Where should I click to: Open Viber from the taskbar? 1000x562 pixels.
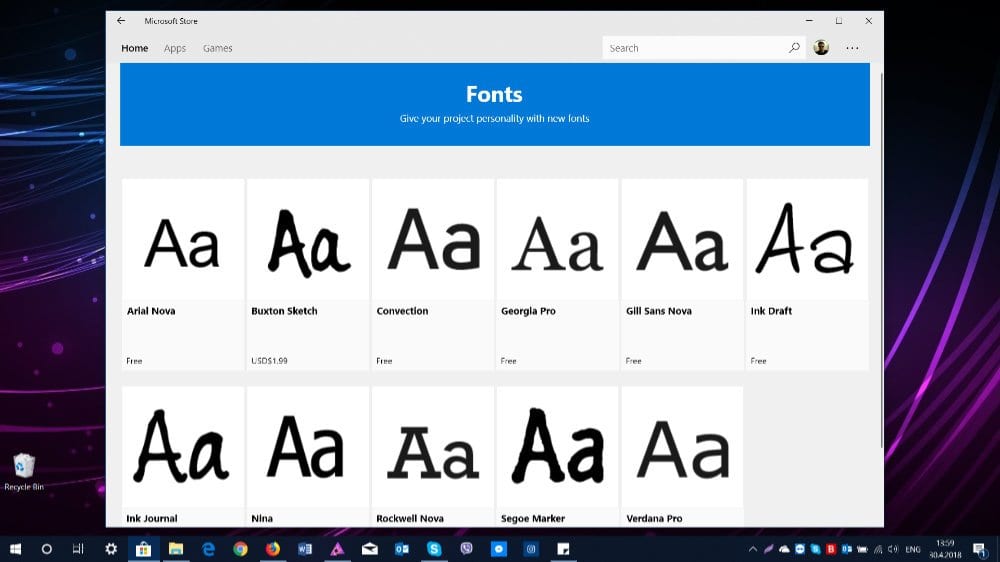[x=467, y=549]
